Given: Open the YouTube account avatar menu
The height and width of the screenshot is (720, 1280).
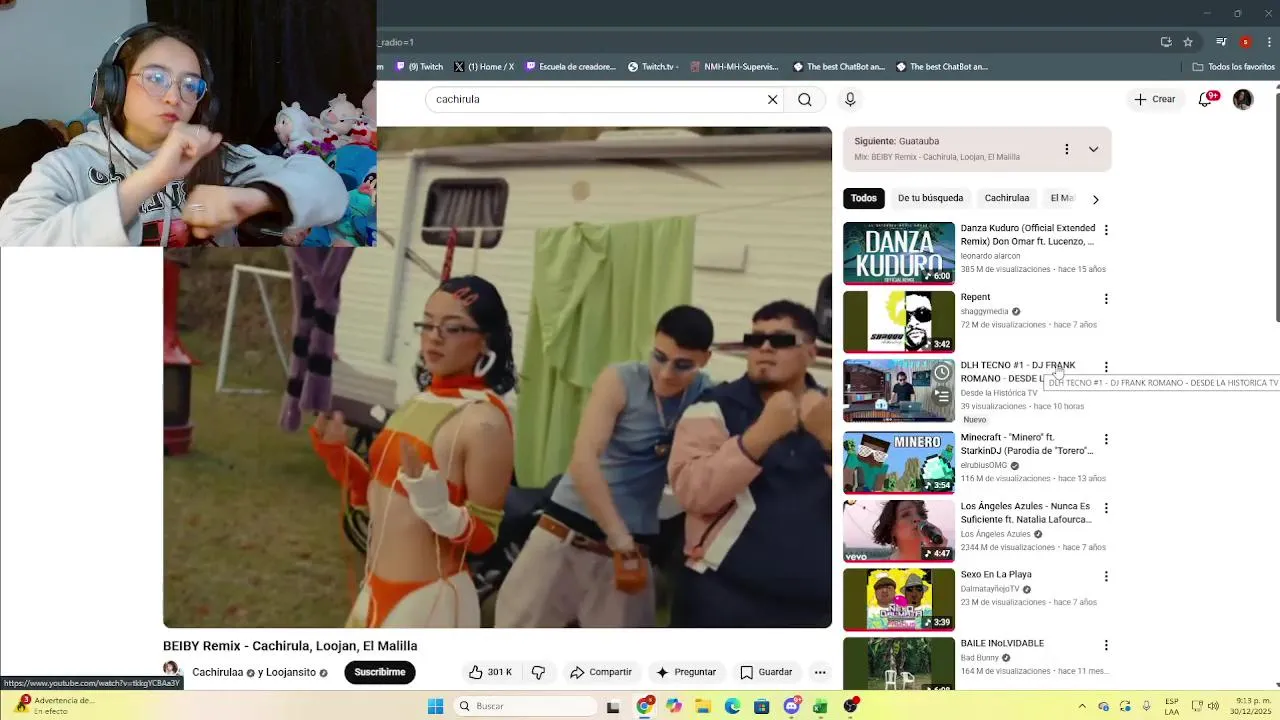Looking at the screenshot, I should pyautogui.click(x=1243, y=99).
